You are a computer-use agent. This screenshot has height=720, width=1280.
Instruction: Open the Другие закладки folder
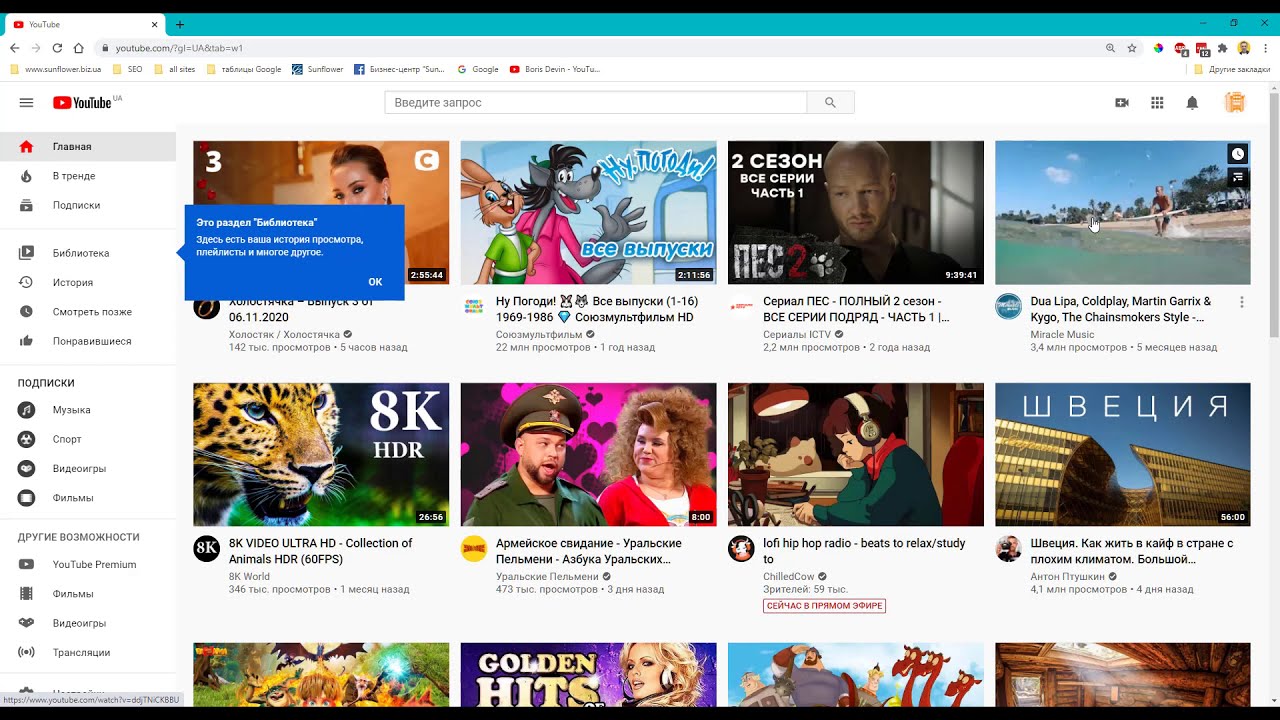coord(1232,70)
